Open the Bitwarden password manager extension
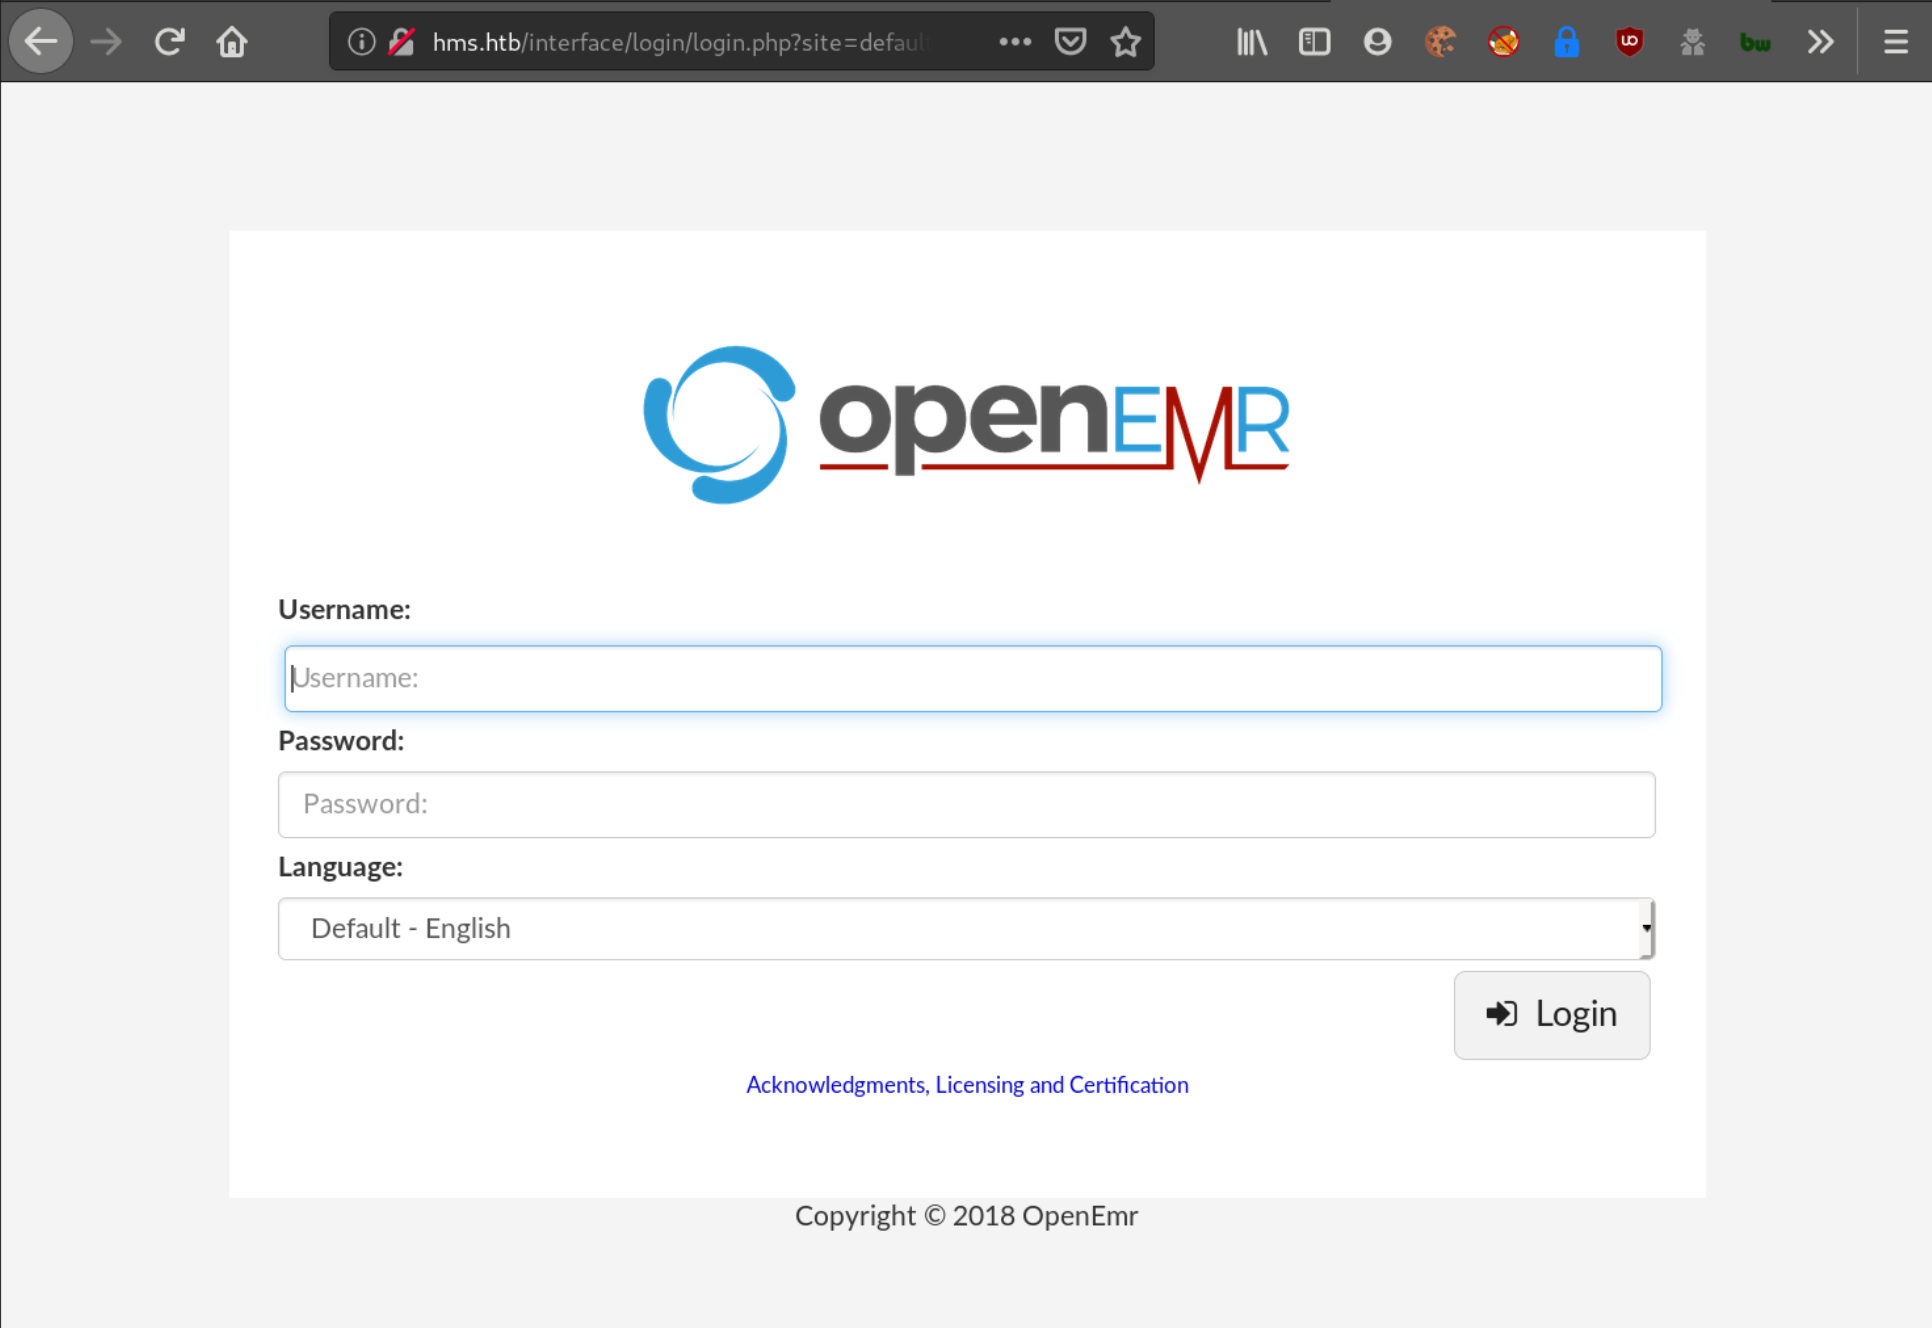Screen dimensions: 1932x1328 click(1755, 41)
